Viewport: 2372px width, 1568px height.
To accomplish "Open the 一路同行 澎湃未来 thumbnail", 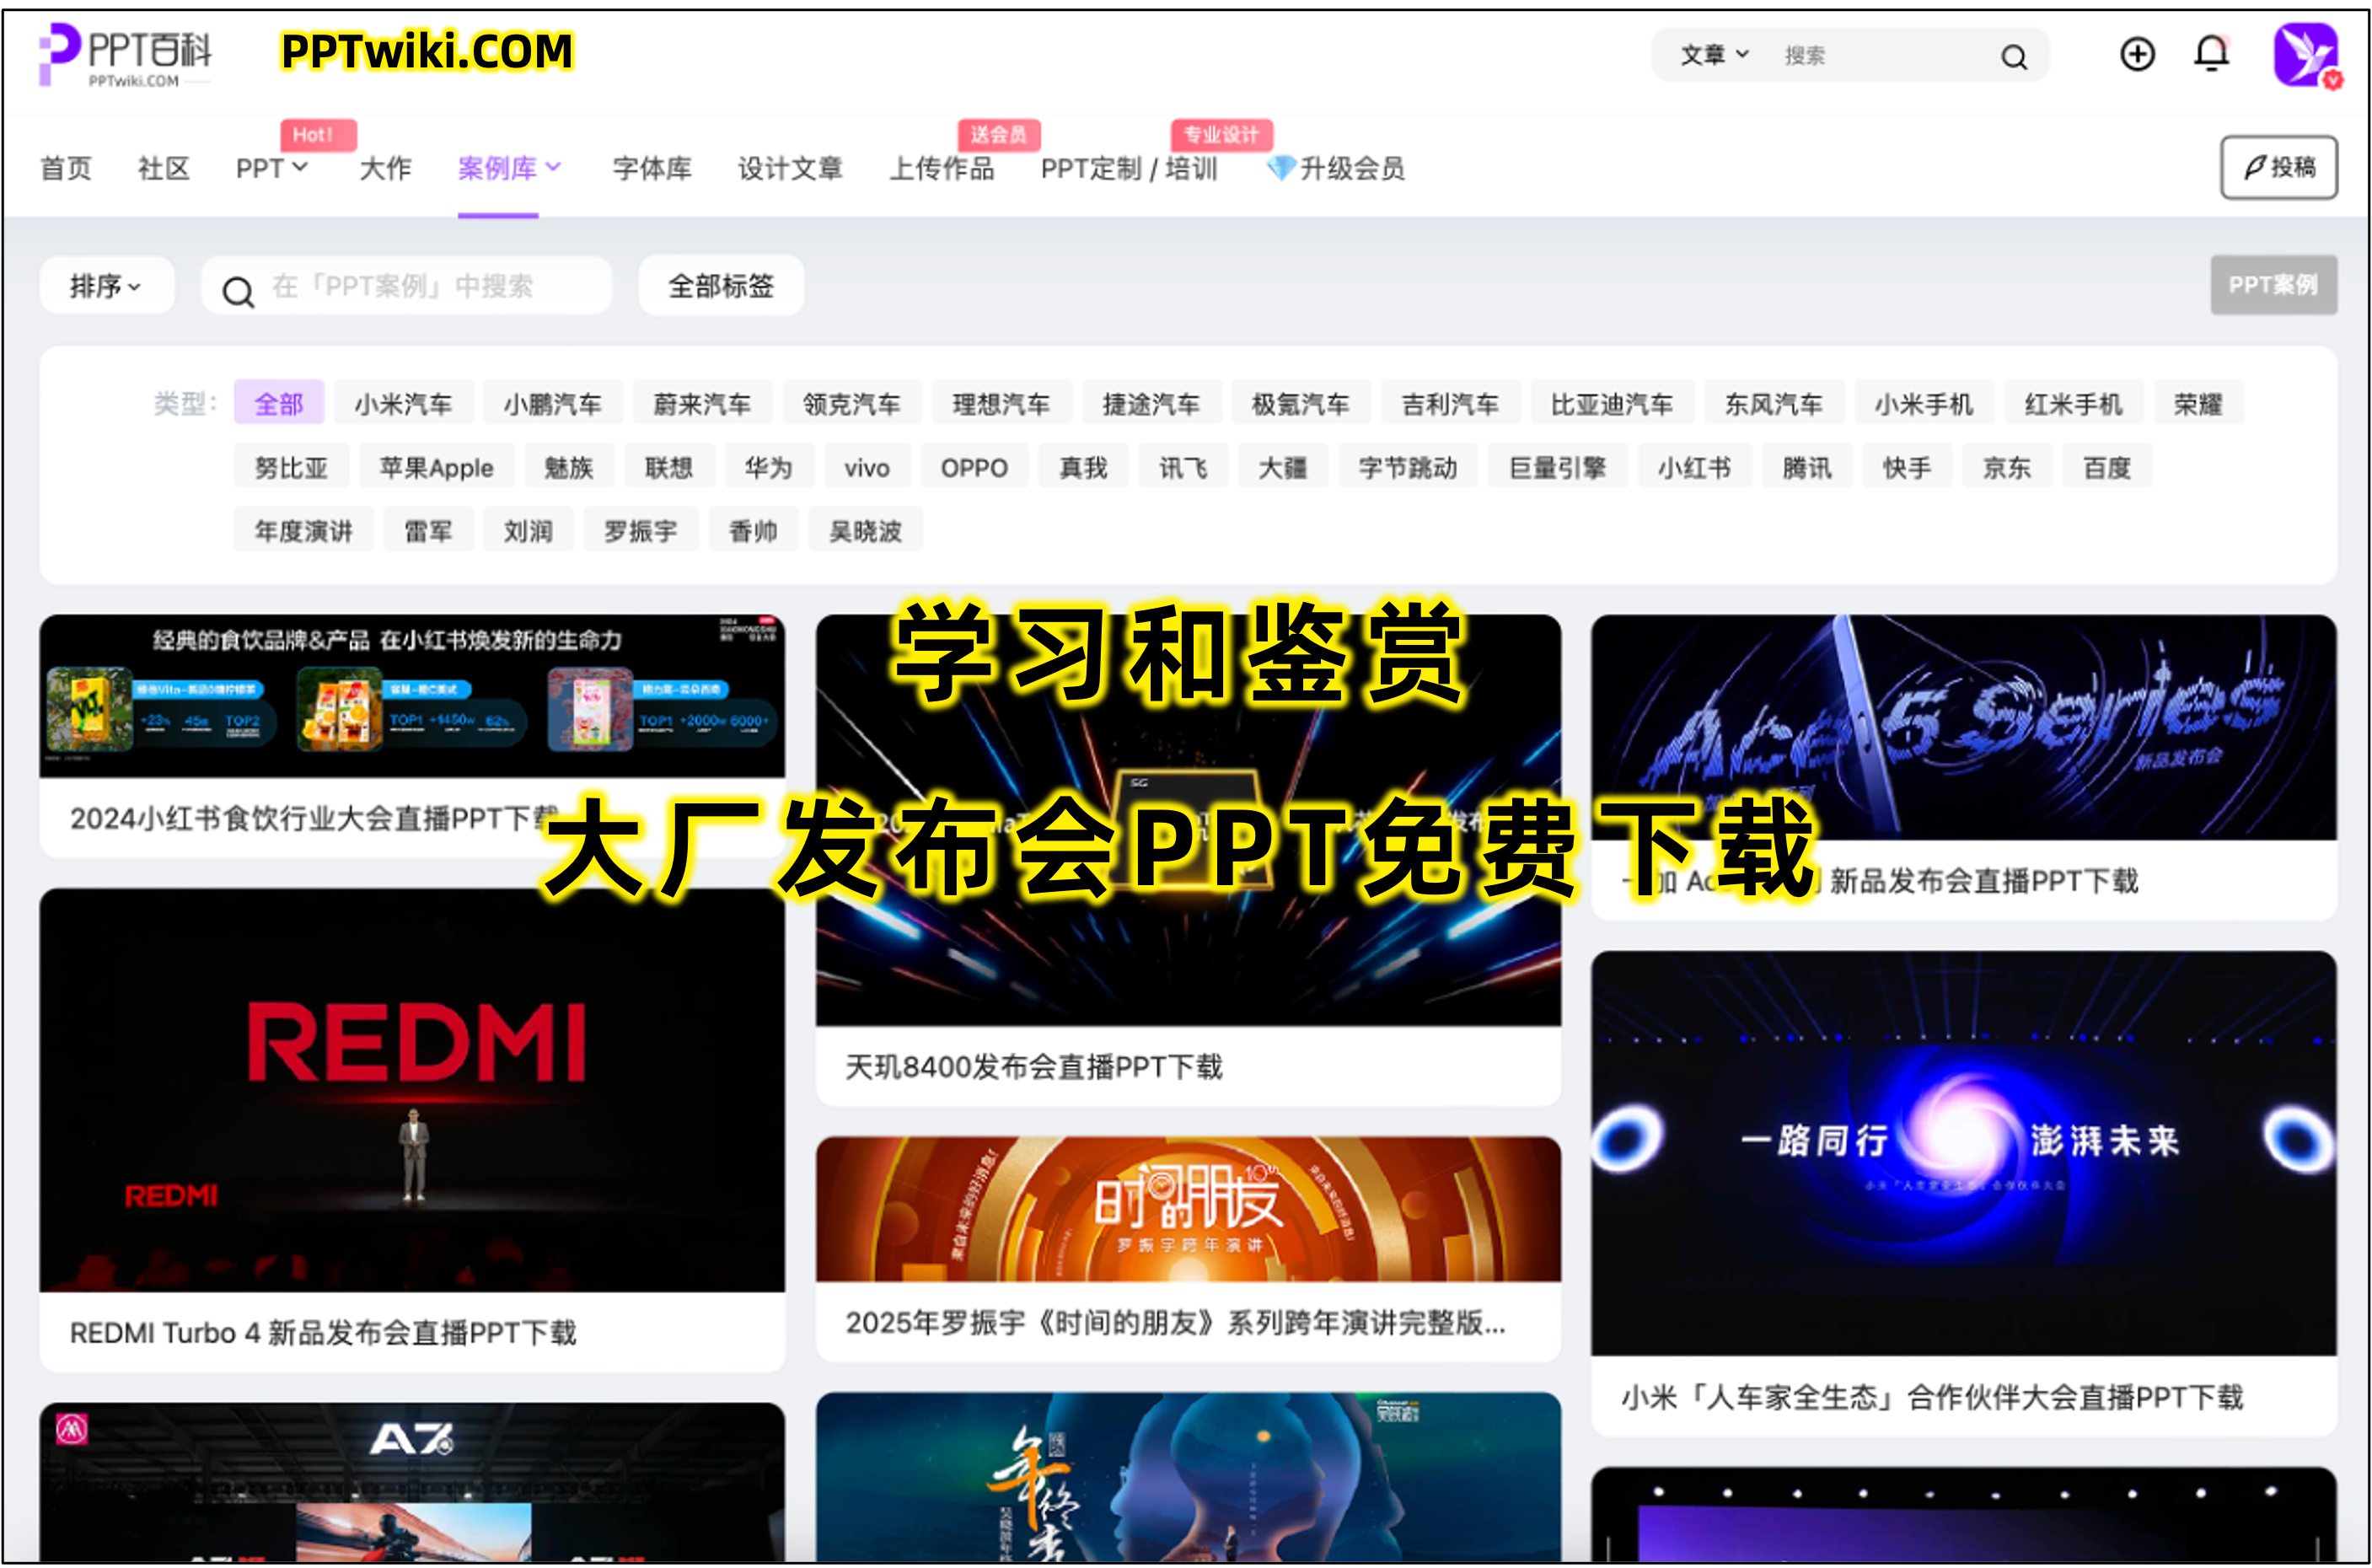I will [1964, 1153].
